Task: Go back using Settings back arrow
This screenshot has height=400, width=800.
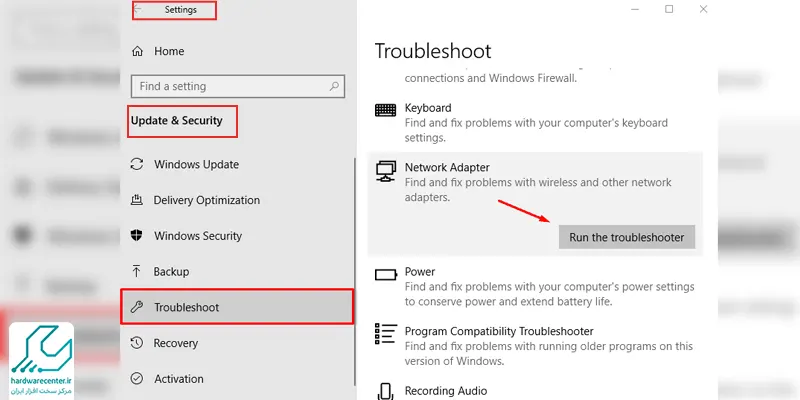Action: pyautogui.click(x=138, y=10)
